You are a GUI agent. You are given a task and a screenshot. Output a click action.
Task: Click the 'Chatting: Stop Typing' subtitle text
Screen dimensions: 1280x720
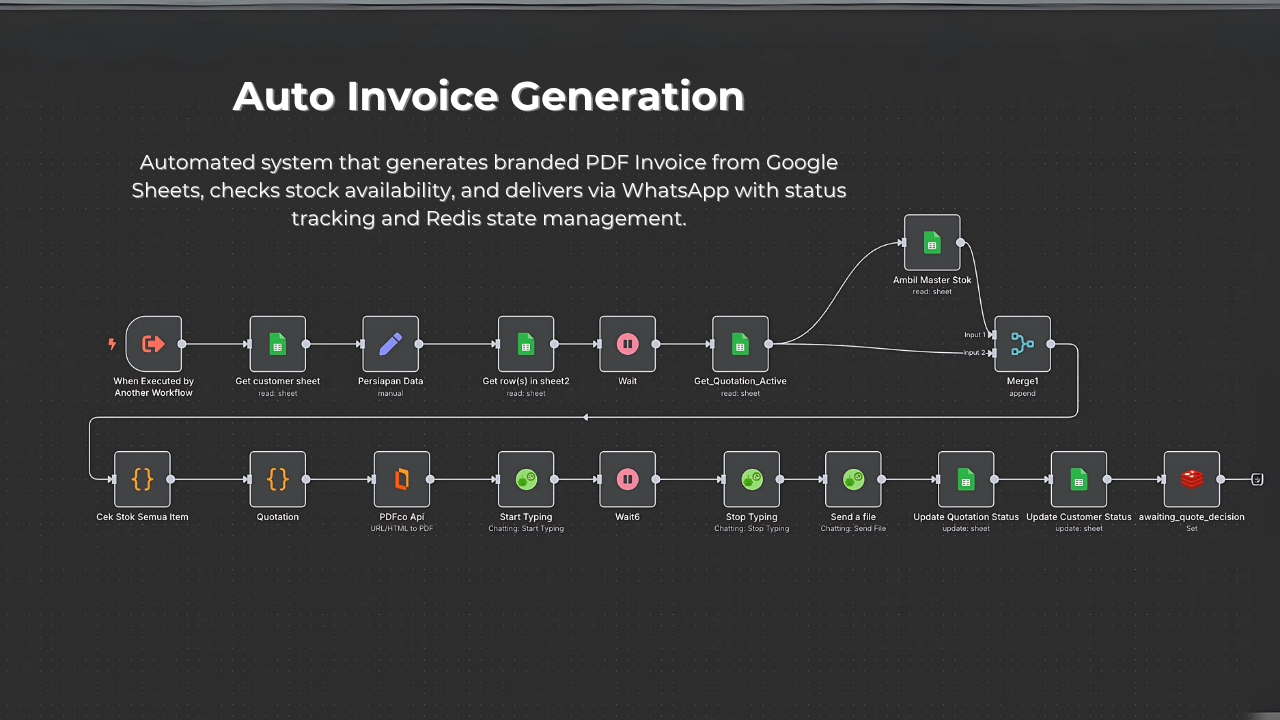[x=752, y=528]
